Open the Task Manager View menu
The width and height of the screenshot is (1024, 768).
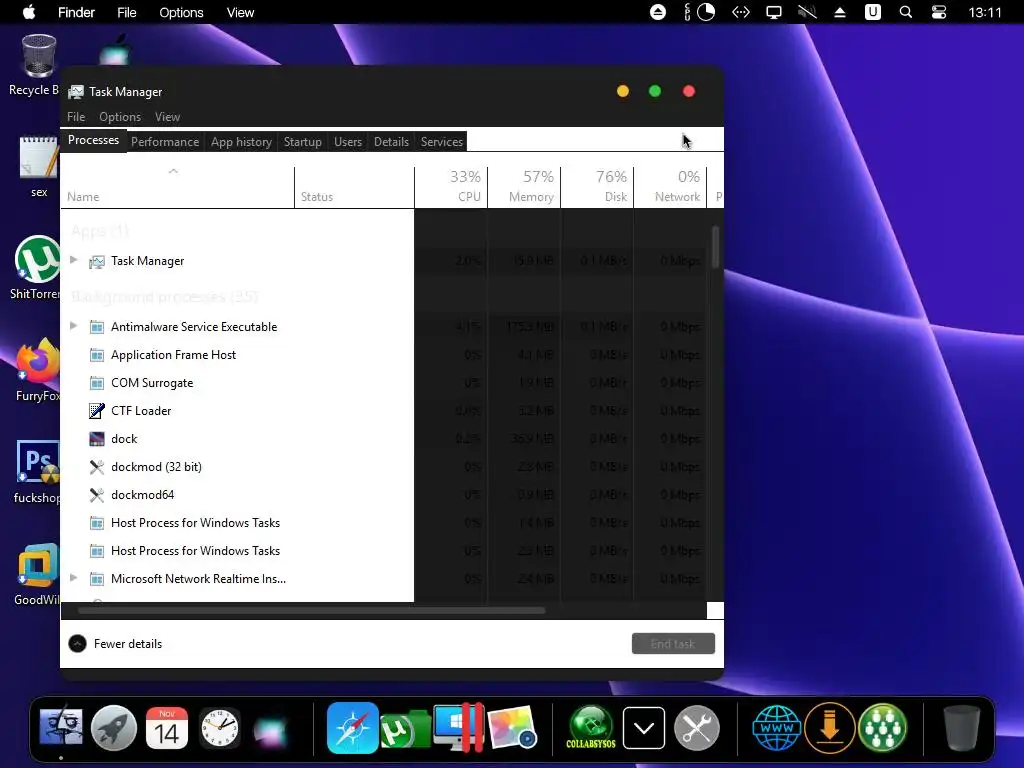point(167,117)
